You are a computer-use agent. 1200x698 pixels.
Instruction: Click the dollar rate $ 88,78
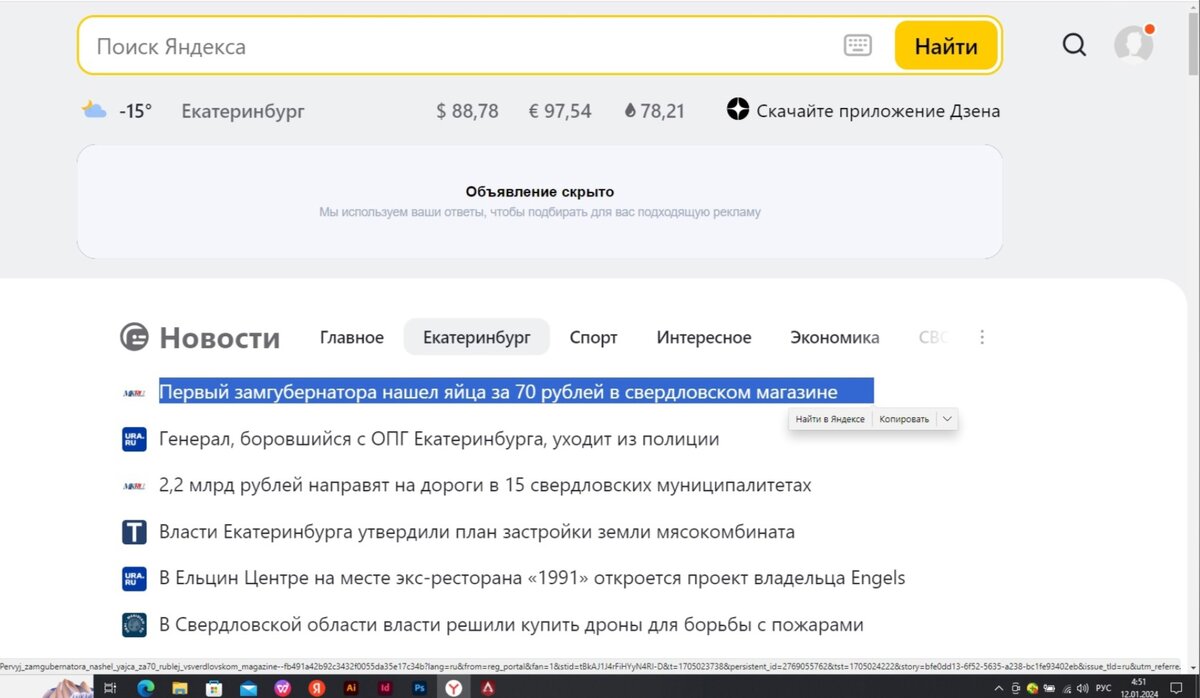pos(467,111)
